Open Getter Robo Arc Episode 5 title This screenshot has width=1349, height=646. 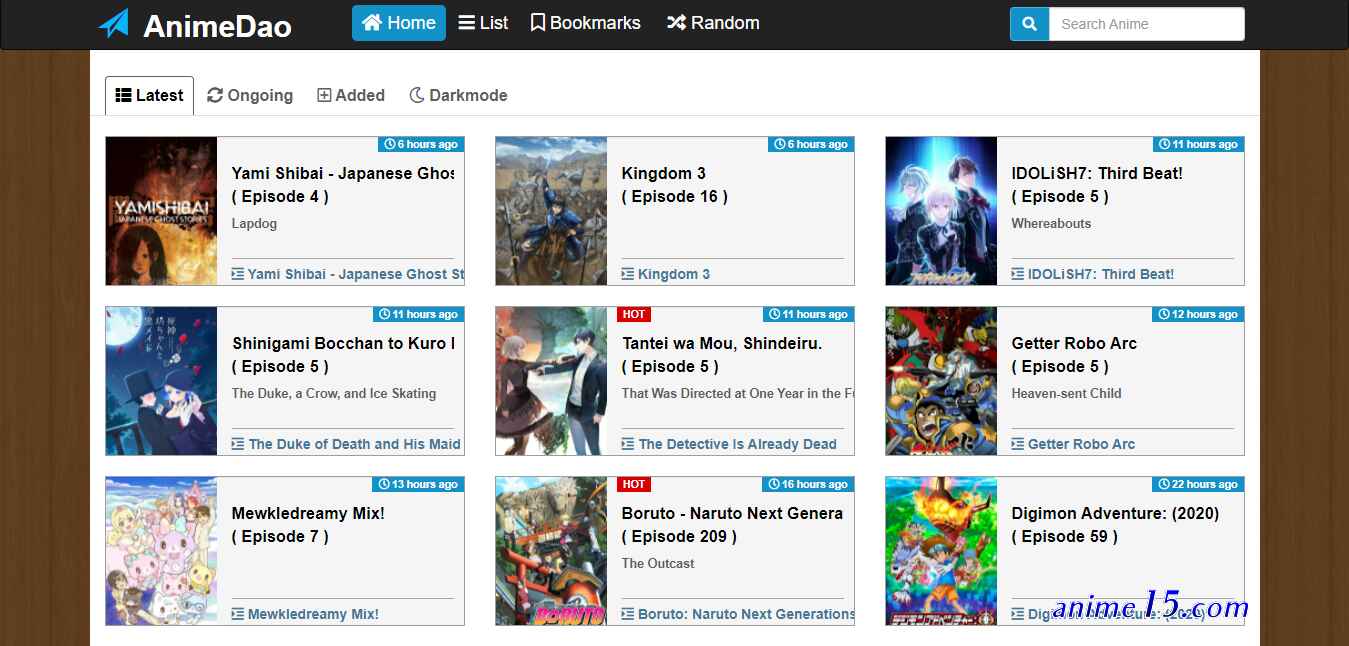tap(1074, 355)
